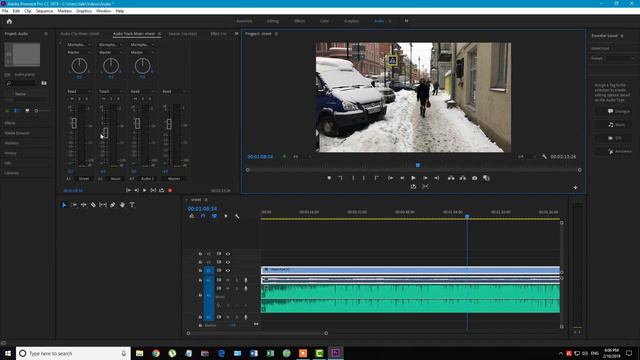Open timeline display settings wrench

pyautogui.click(x=237, y=216)
